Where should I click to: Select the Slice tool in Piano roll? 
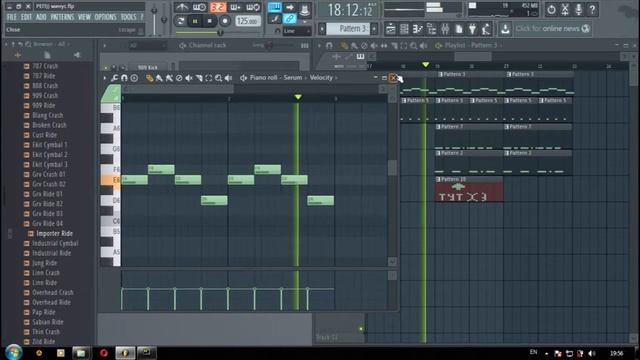coord(199,78)
